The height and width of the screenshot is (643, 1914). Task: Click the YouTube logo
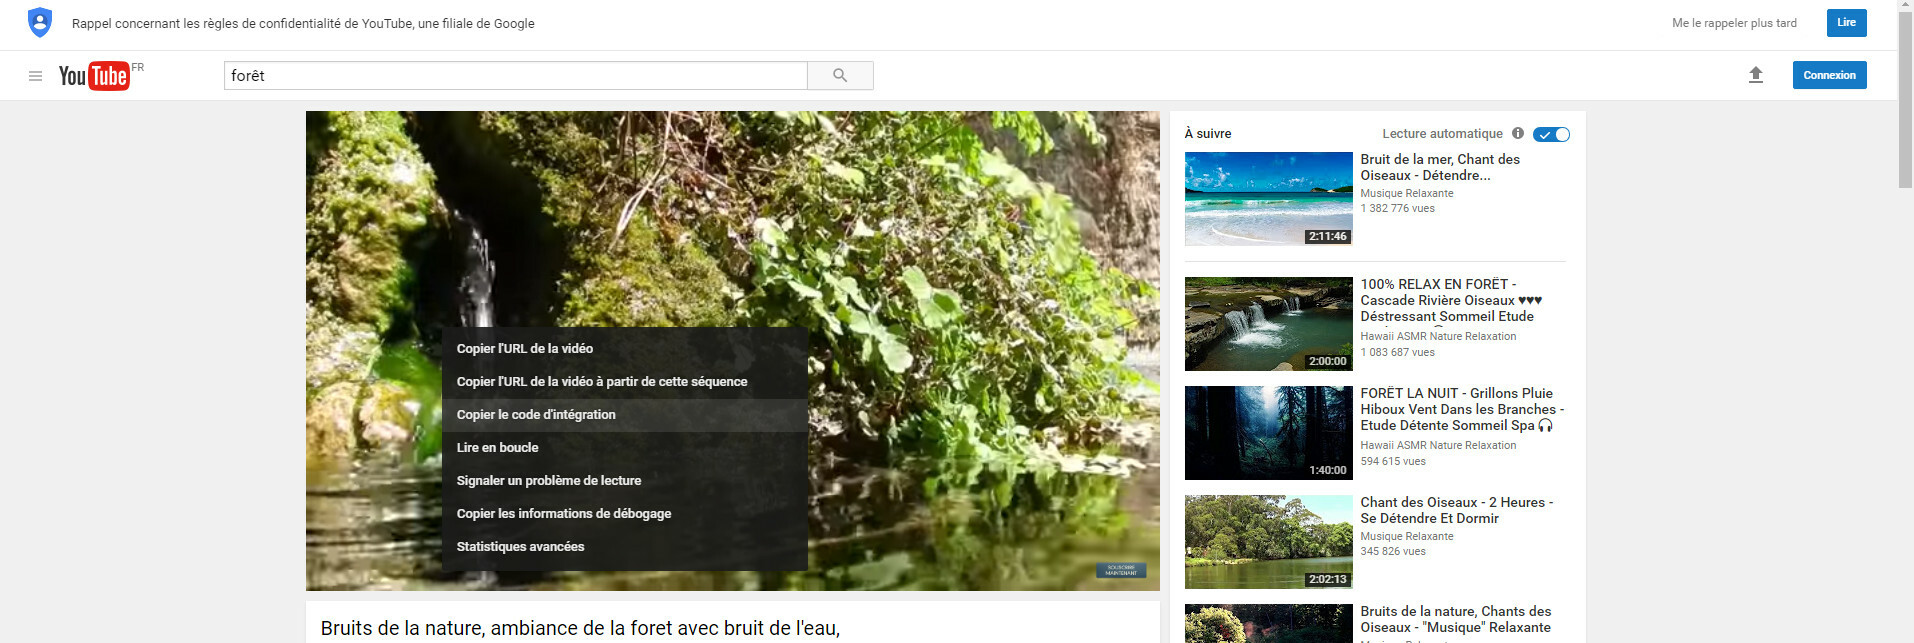(x=94, y=76)
